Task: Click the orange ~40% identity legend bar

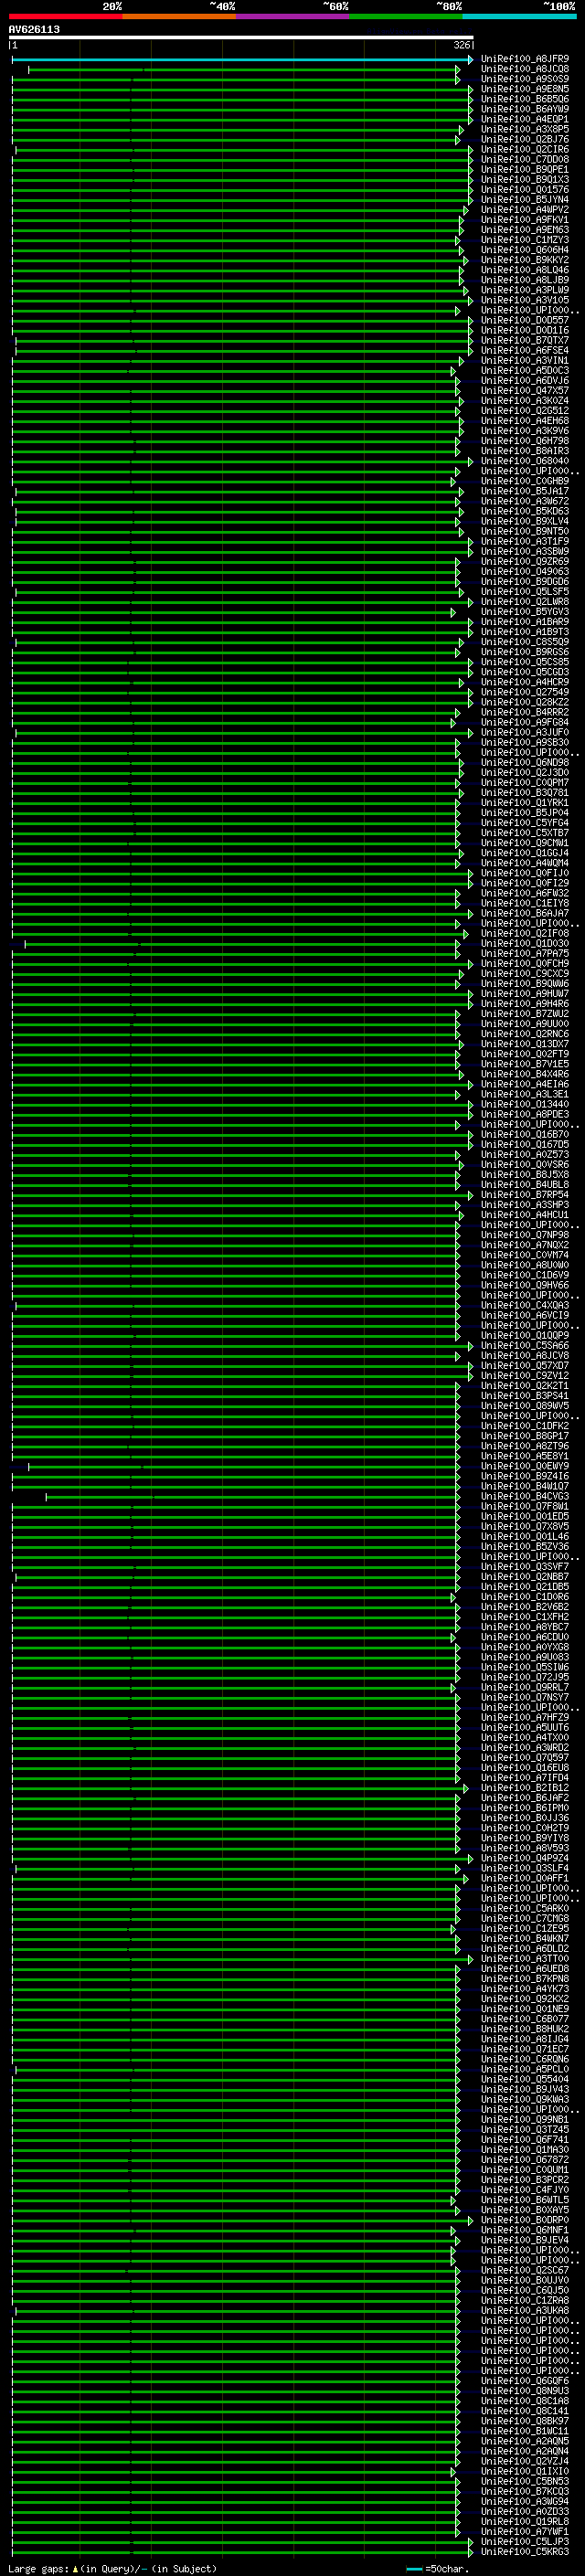Action: 179,16
